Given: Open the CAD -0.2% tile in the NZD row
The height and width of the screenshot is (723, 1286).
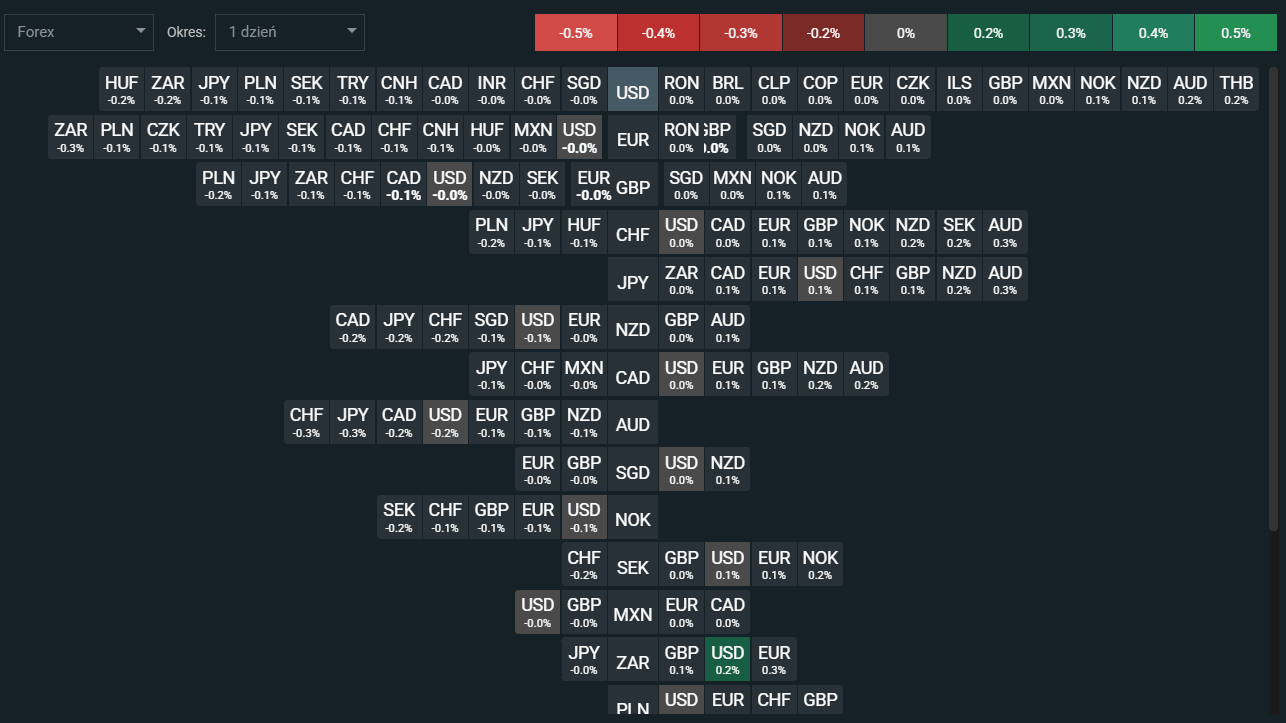Looking at the screenshot, I should [x=352, y=327].
